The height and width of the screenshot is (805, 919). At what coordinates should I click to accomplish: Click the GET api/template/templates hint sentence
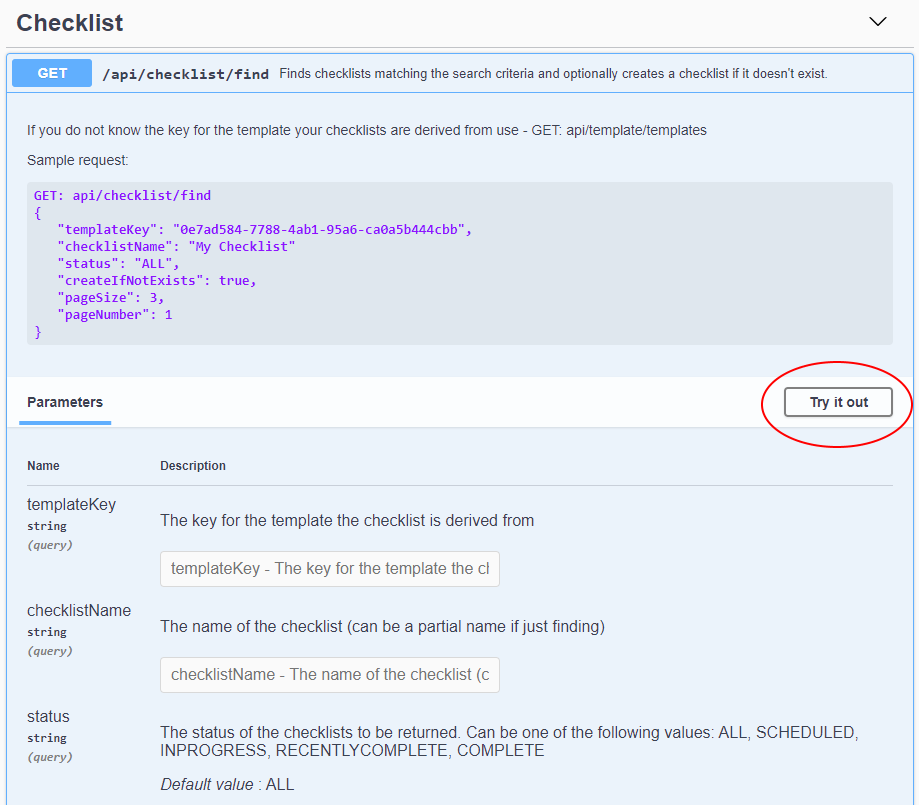click(367, 130)
